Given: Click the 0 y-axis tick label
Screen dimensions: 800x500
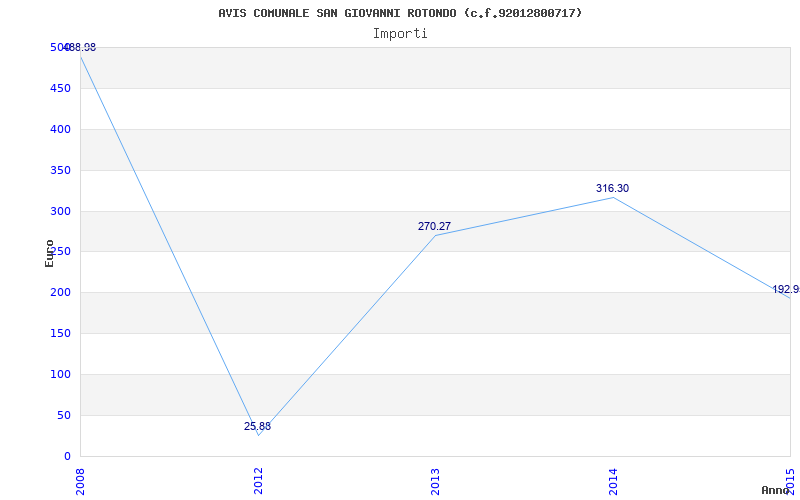Looking at the screenshot, I should pyautogui.click(x=67, y=456).
